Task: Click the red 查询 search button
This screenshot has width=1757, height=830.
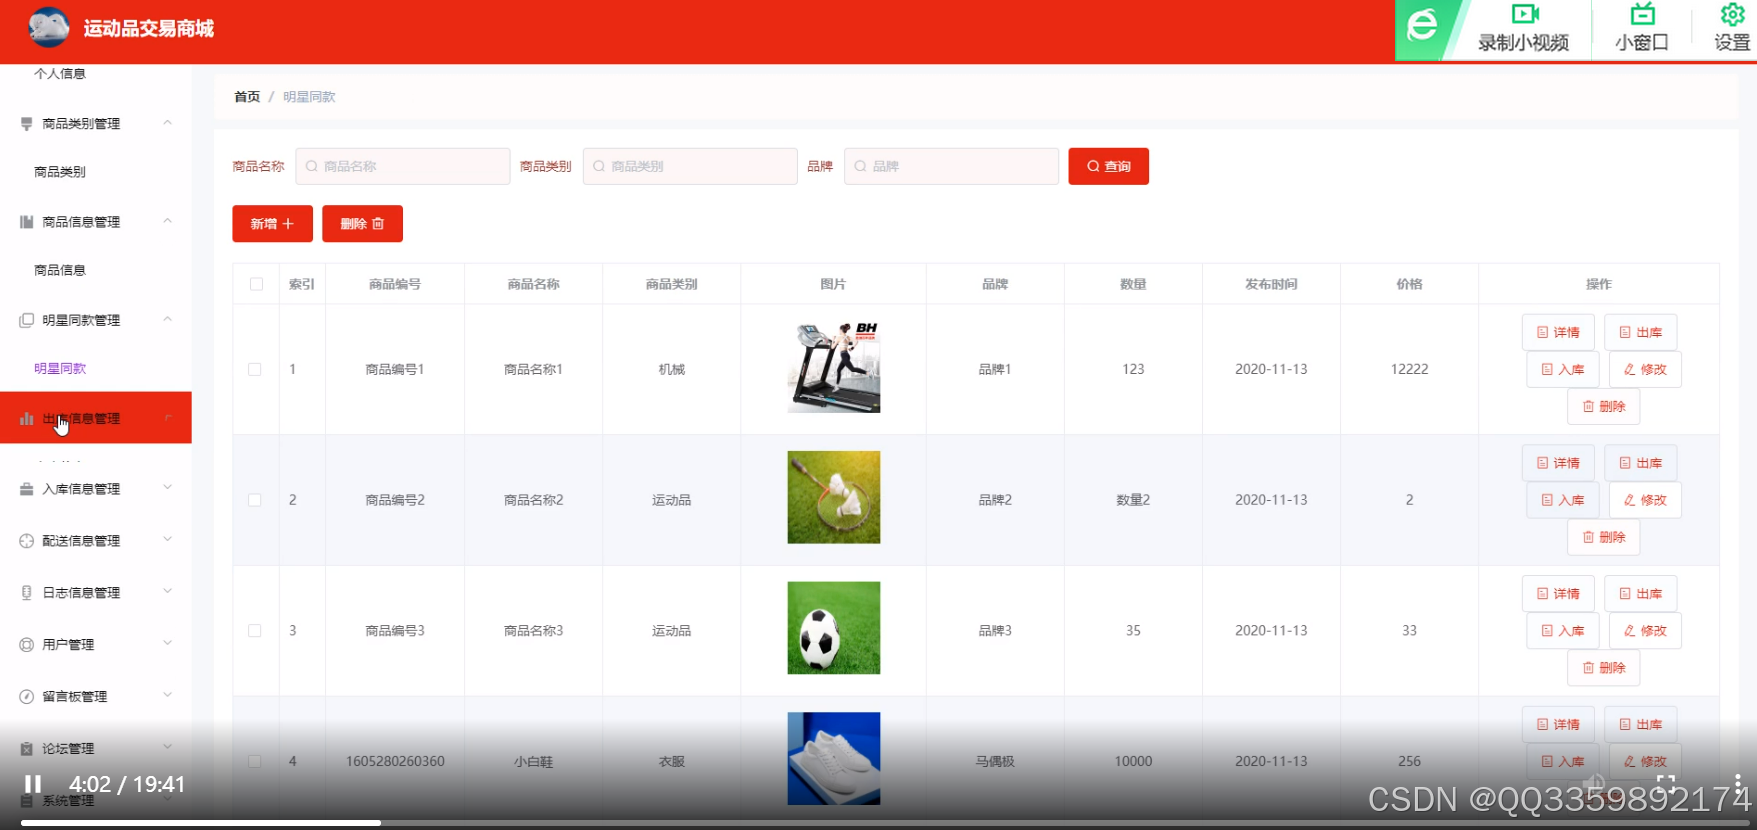Action: [1108, 166]
